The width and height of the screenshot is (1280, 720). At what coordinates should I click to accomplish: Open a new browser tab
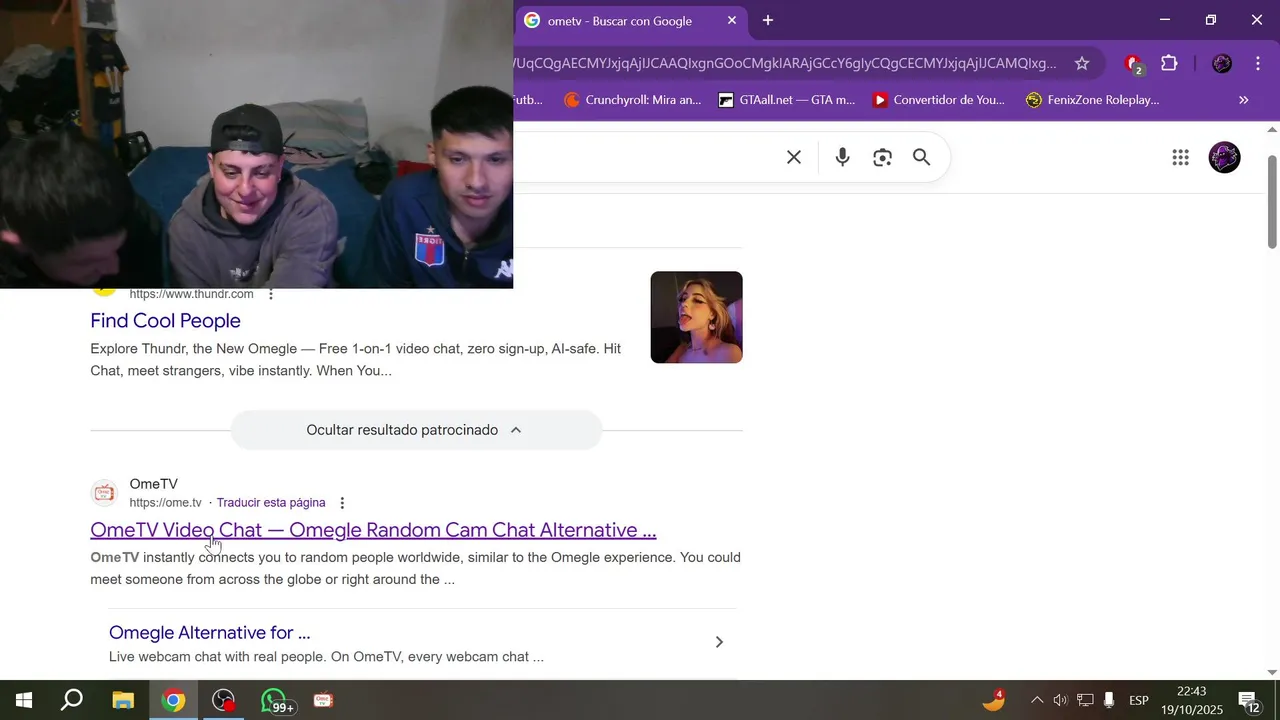coord(768,20)
